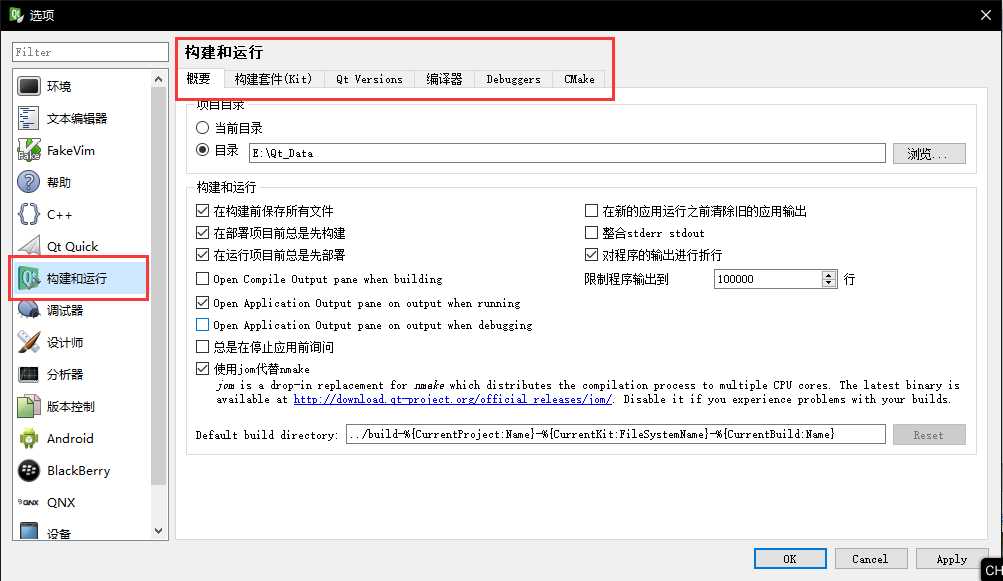Toggle 在构建前保存所有文件 checkbox

pyautogui.click(x=202, y=211)
